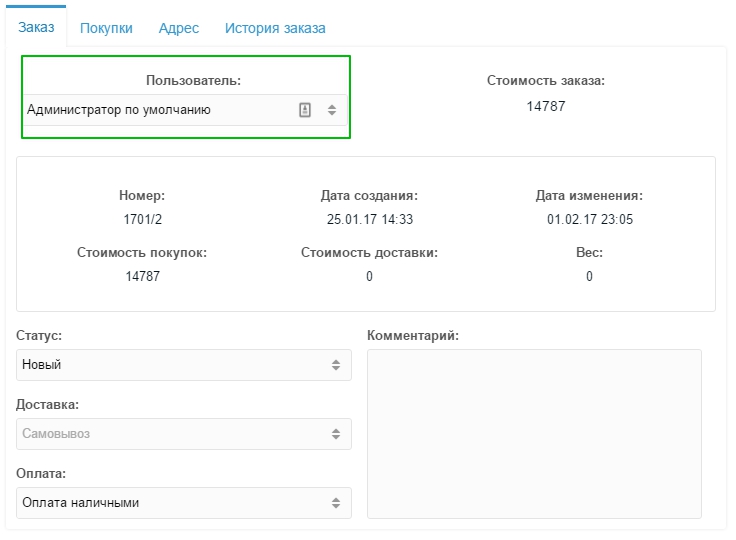Click the arrows icon in Статус select
736x540 pixels.
pyautogui.click(x=336, y=365)
